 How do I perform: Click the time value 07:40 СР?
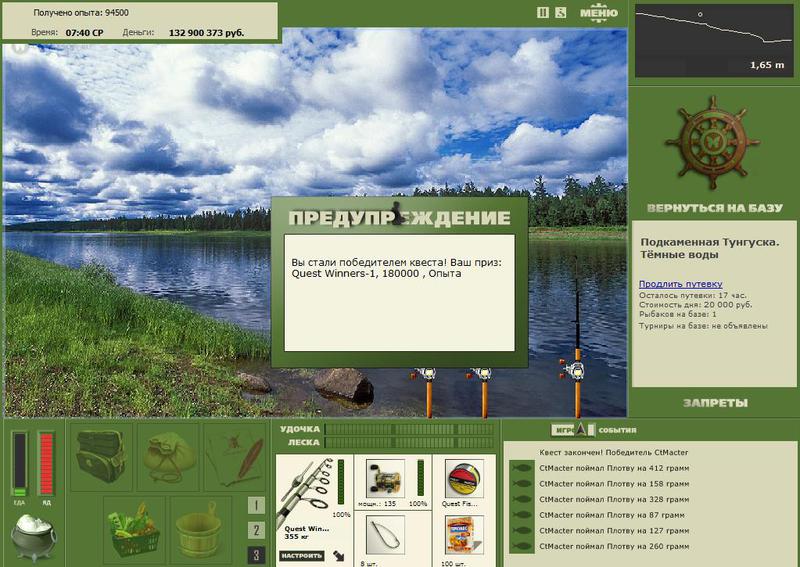tap(84, 33)
